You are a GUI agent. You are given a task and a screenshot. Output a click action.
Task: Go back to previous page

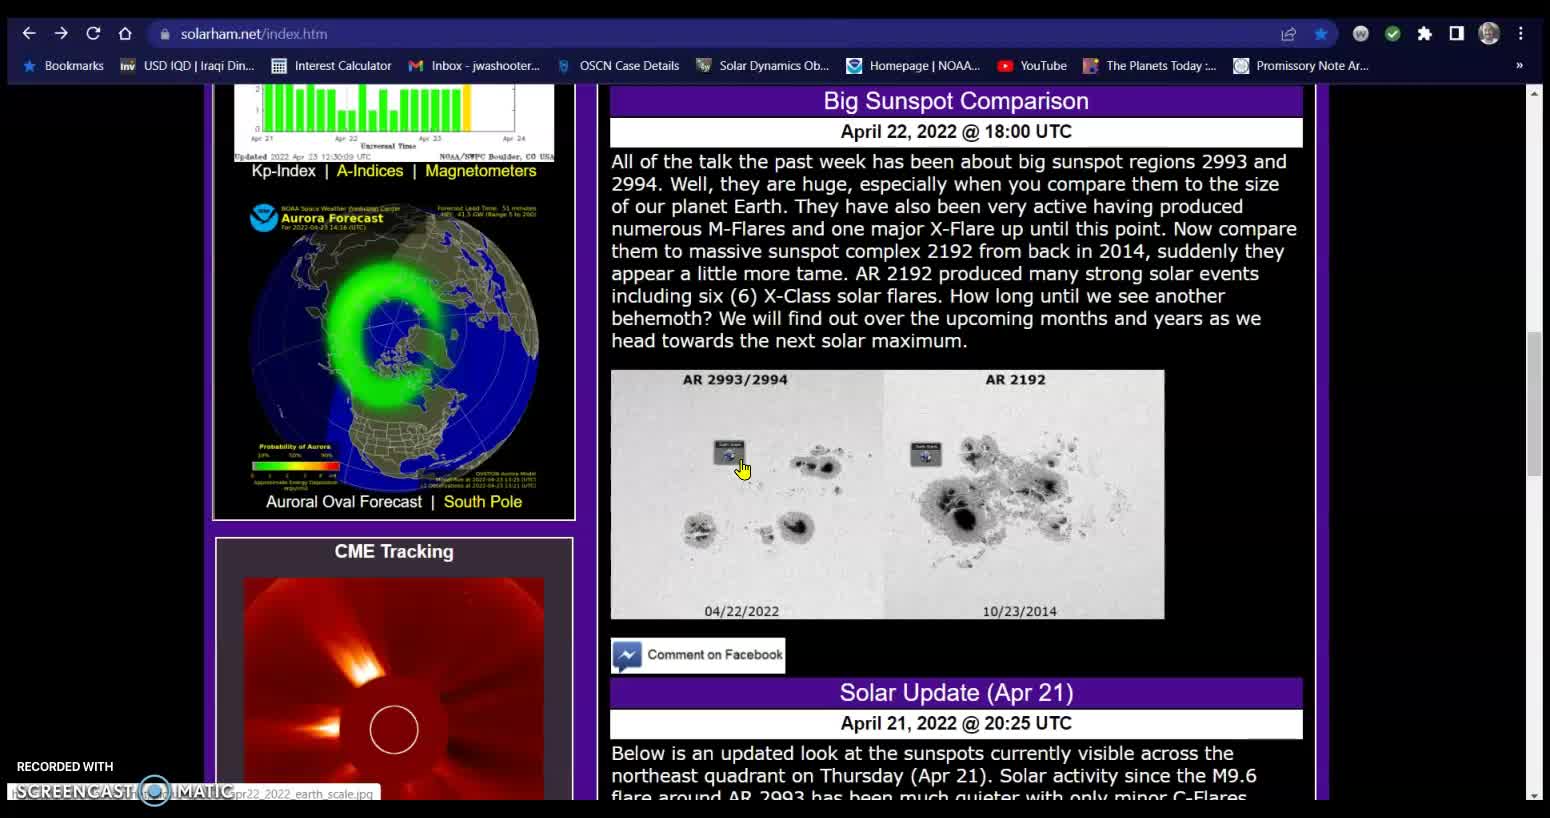click(29, 33)
